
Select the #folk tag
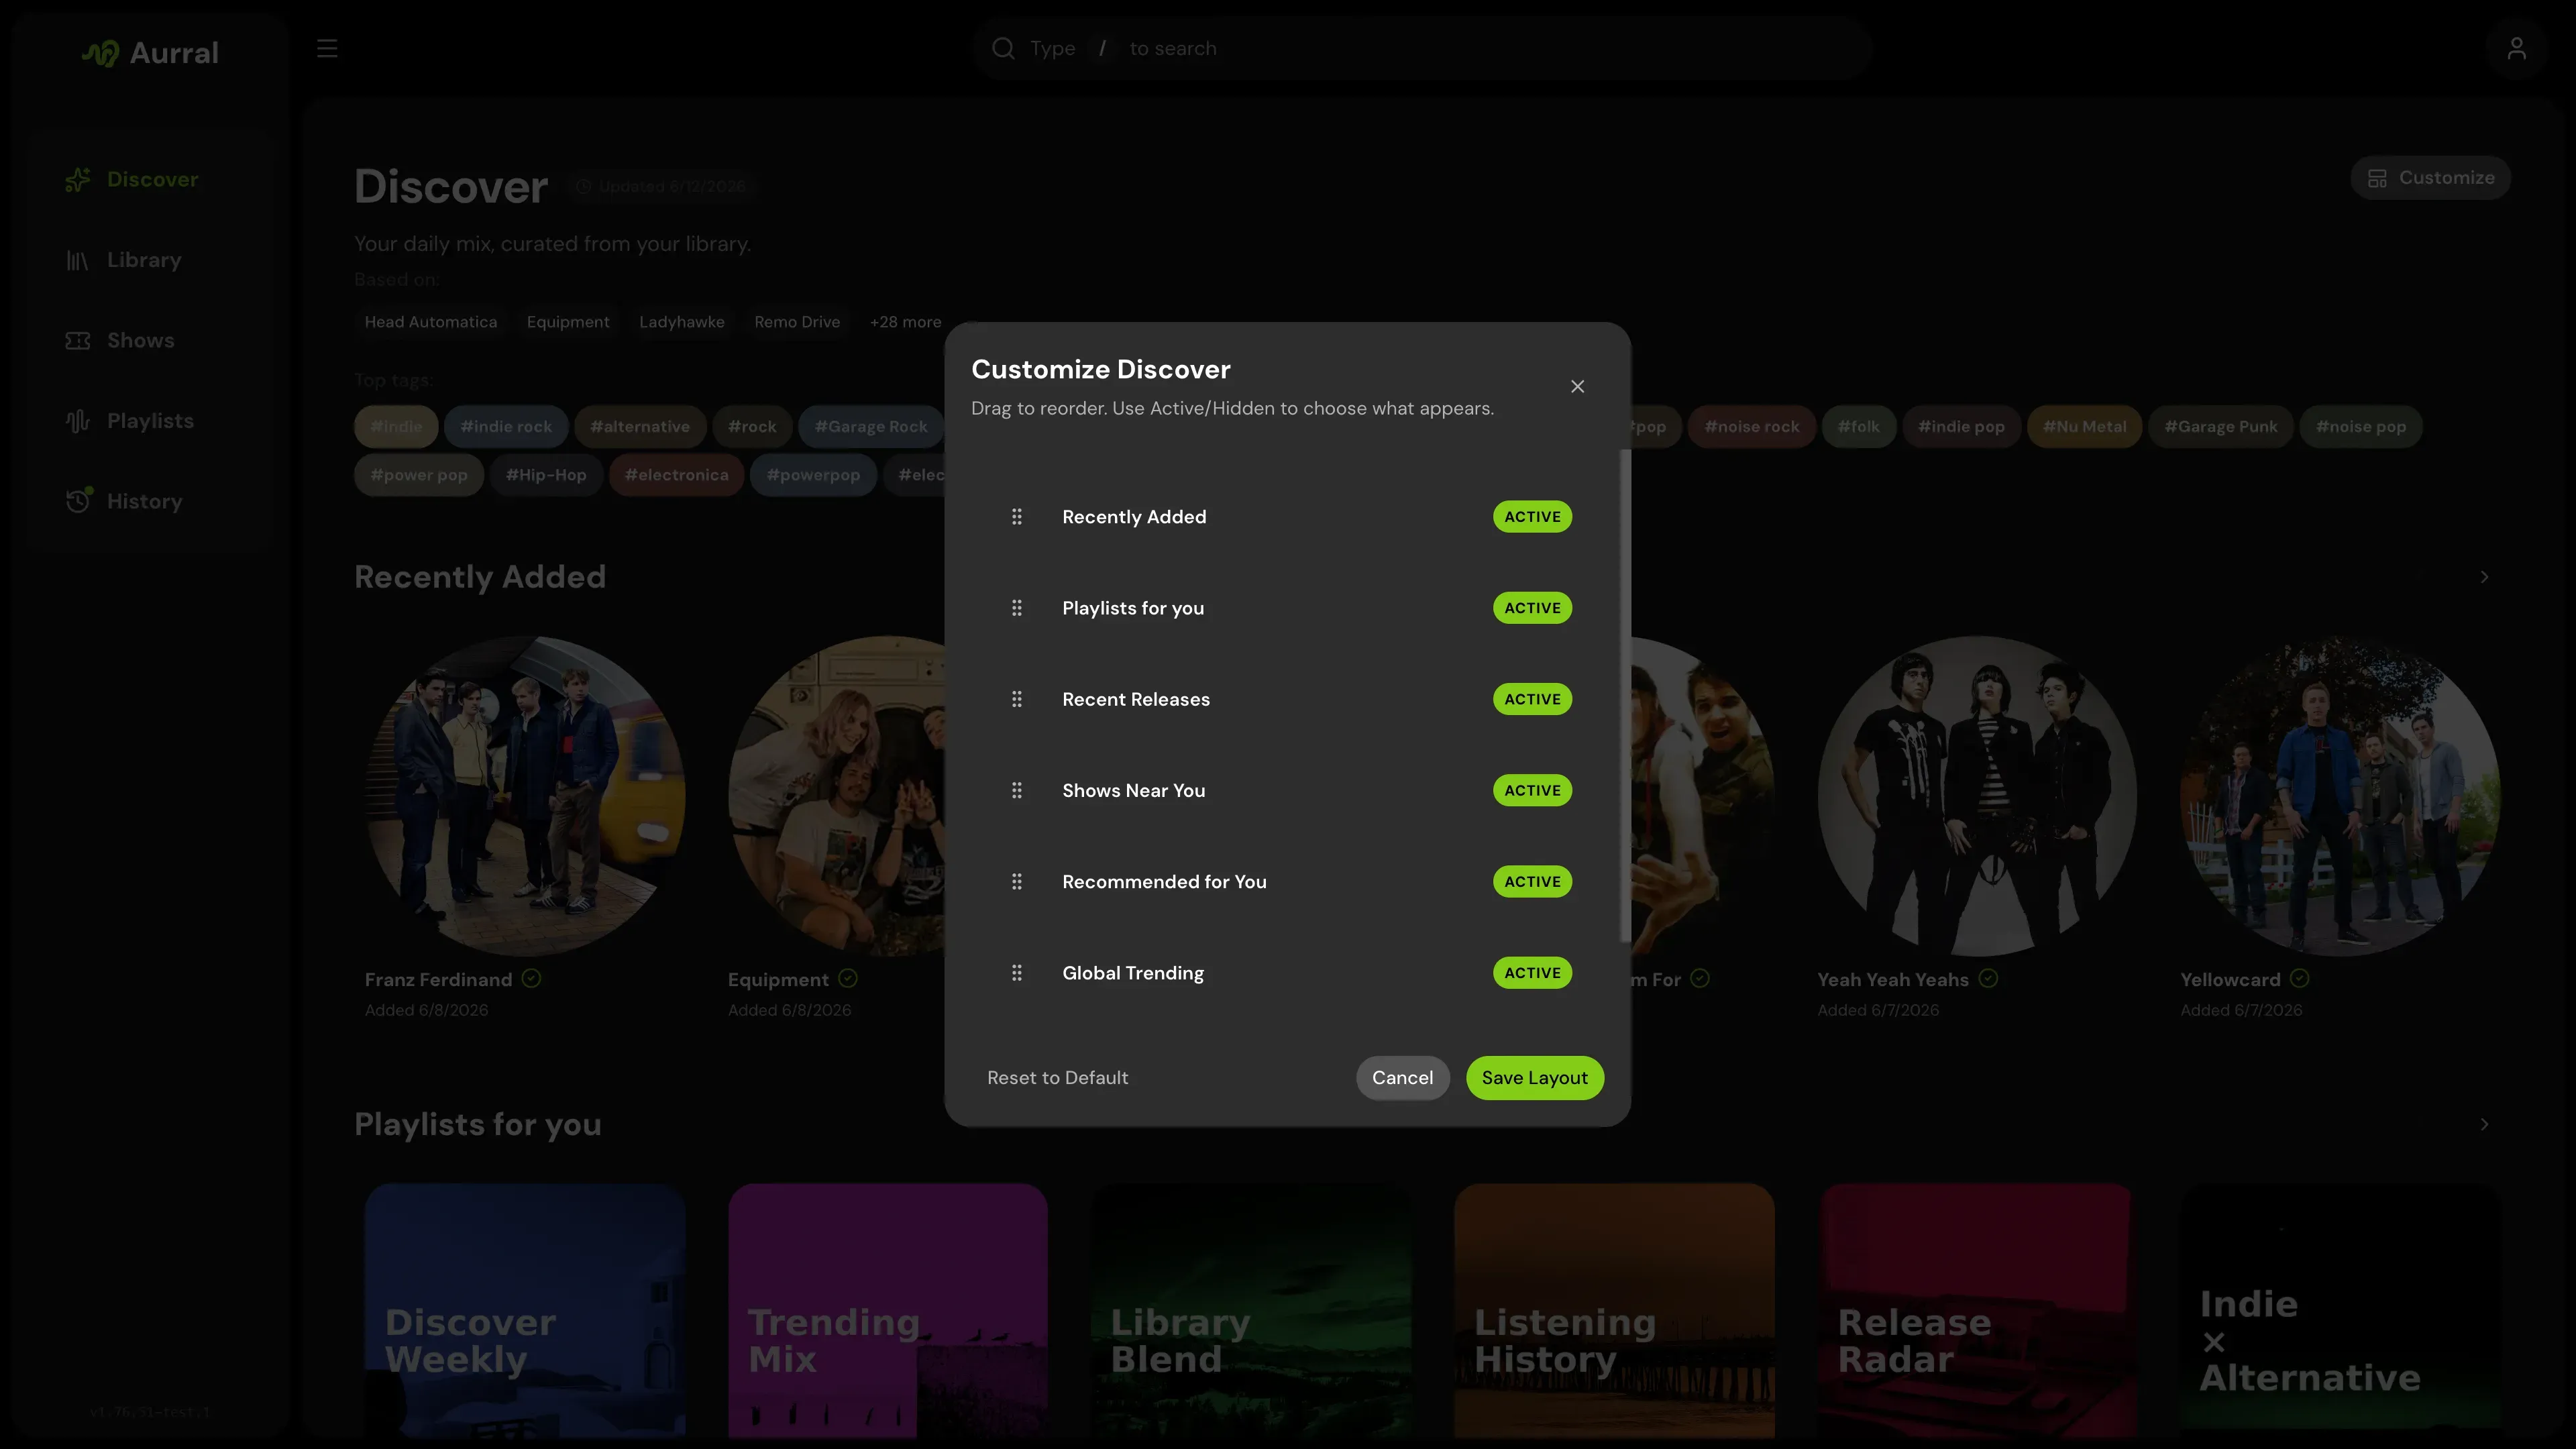click(1858, 427)
